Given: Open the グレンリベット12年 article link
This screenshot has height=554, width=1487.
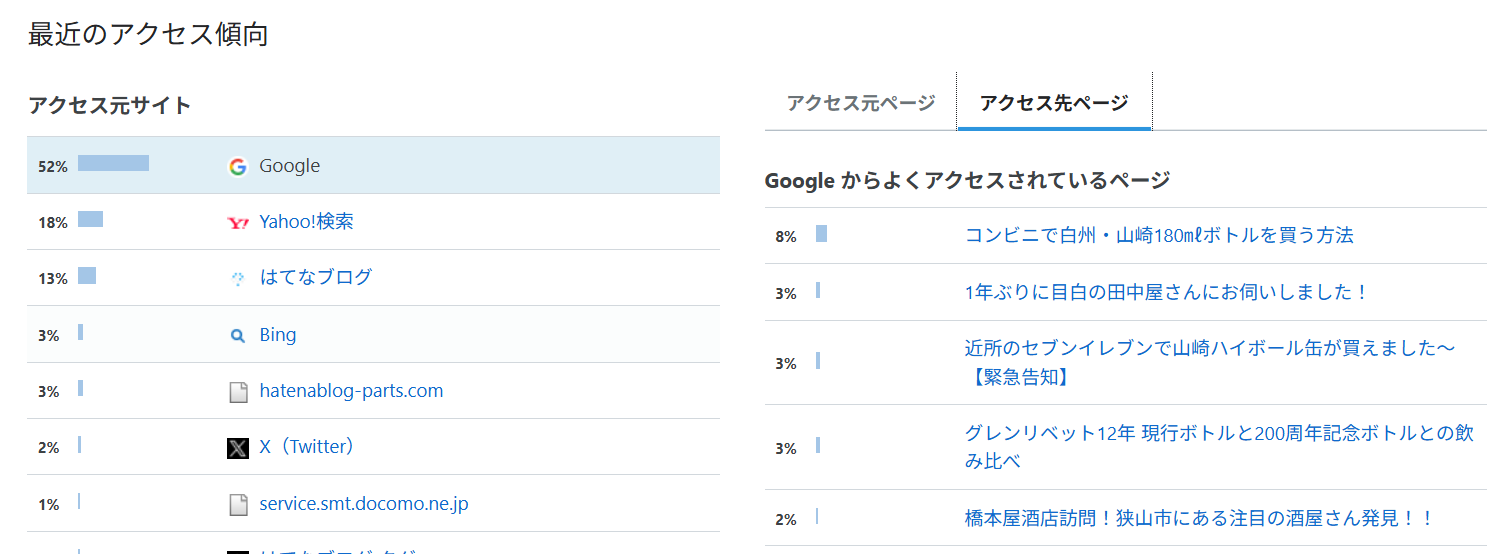Looking at the screenshot, I should [1219, 447].
